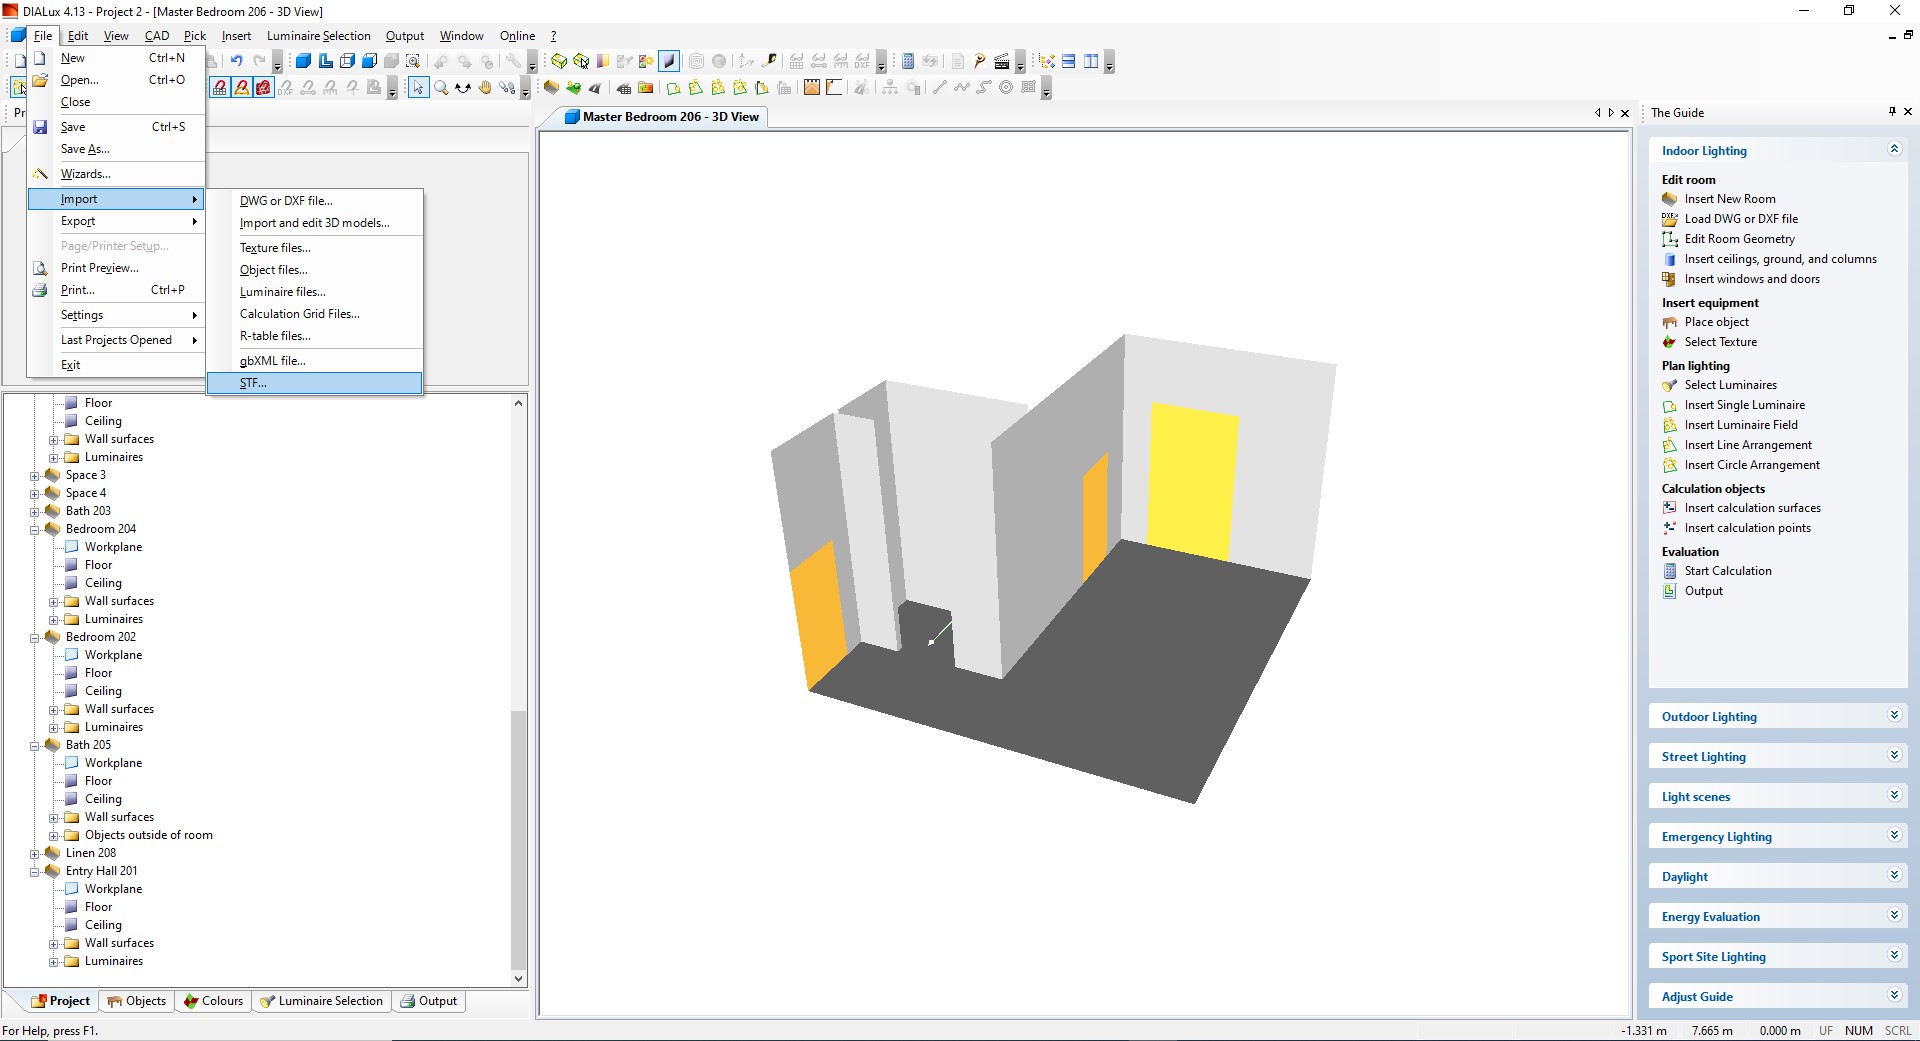
Task: Click the Redo arrow icon
Action: 260,60
